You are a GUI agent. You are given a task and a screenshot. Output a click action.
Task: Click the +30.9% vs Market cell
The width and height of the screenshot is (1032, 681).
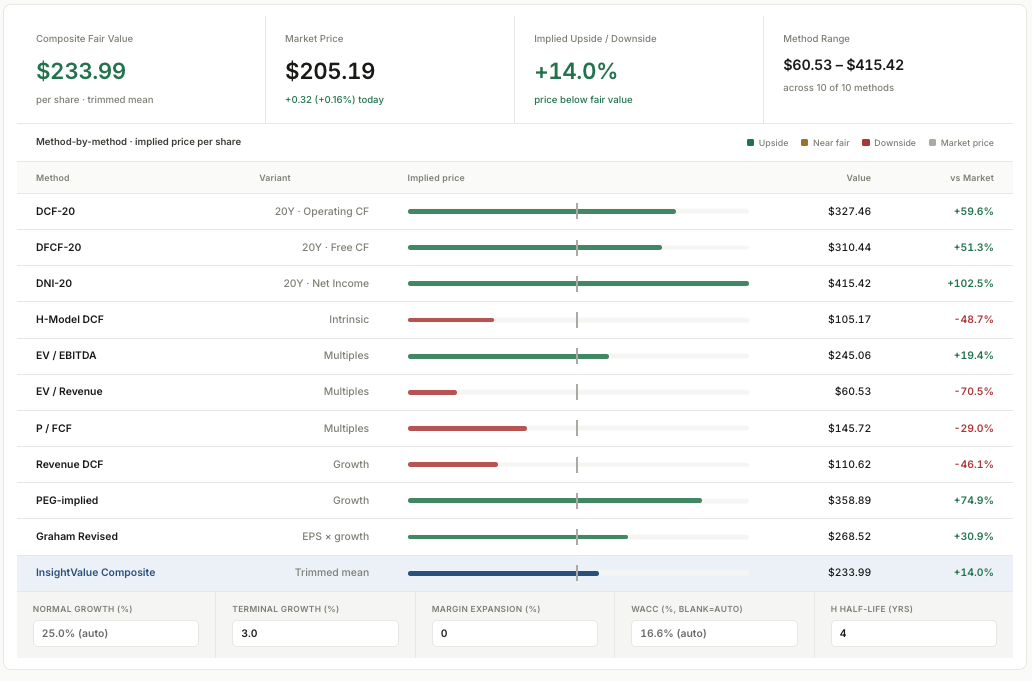(973, 536)
